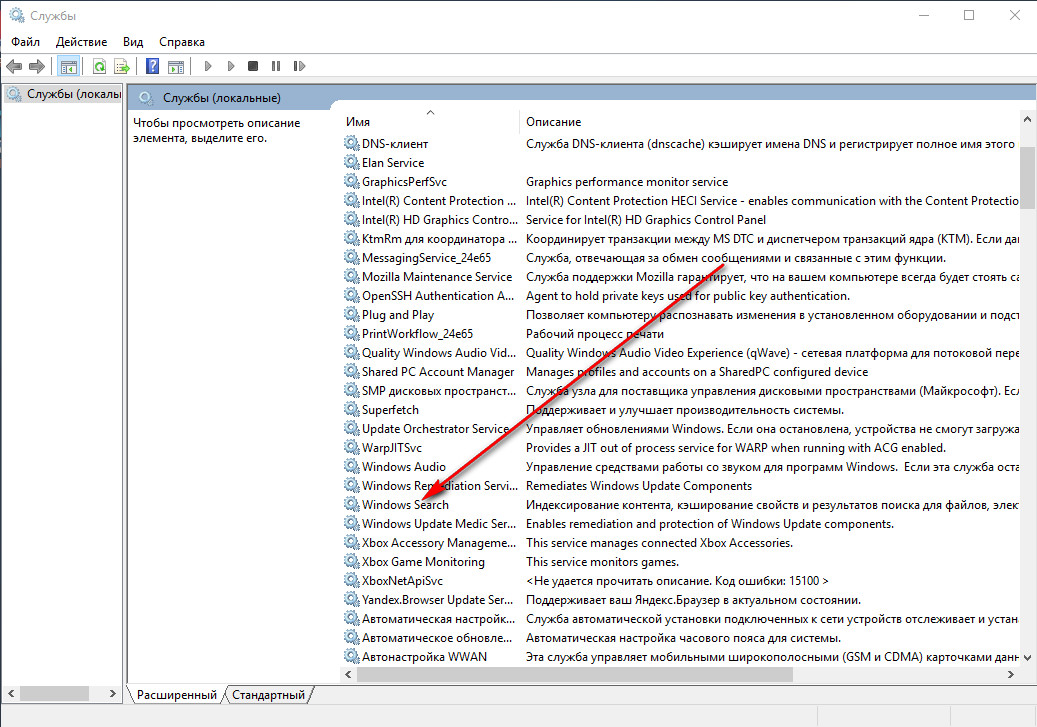This screenshot has width=1037, height=727.
Task: Click description 'Graphics performance monitor service'
Action: (x=627, y=181)
